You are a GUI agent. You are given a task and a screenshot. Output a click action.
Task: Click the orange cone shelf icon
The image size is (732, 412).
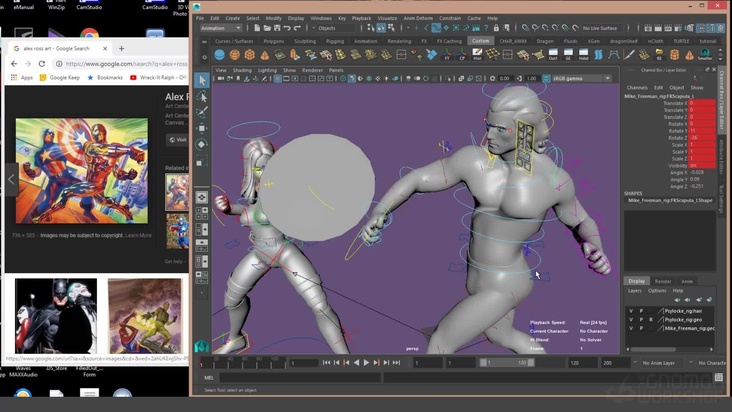(265, 55)
